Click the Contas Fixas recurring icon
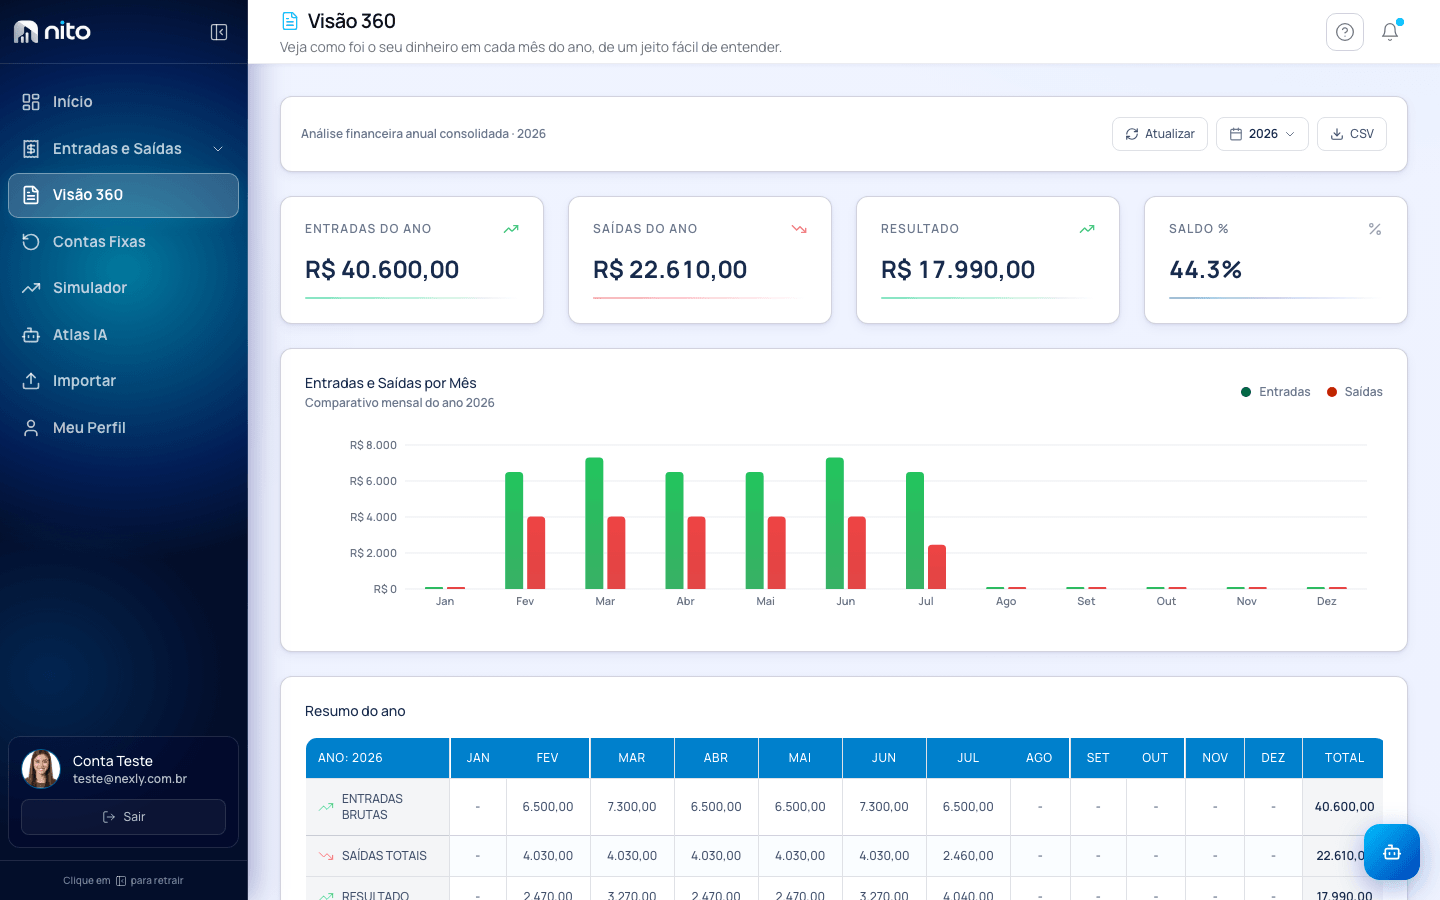This screenshot has width=1440, height=900. click(x=31, y=242)
